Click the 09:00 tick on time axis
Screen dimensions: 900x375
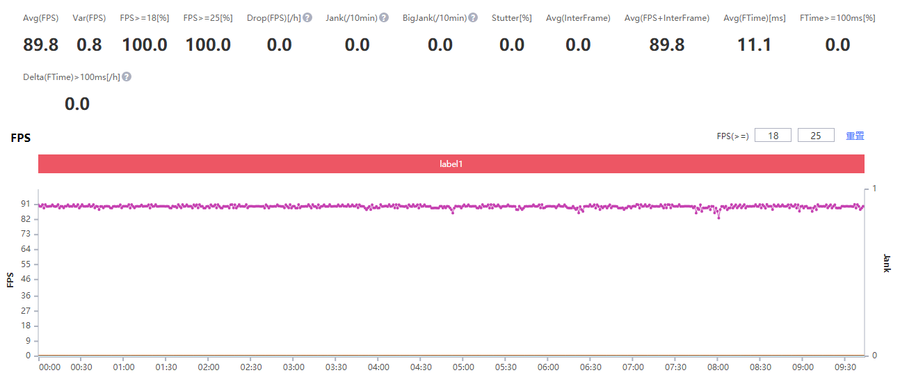[x=802, y=366]
